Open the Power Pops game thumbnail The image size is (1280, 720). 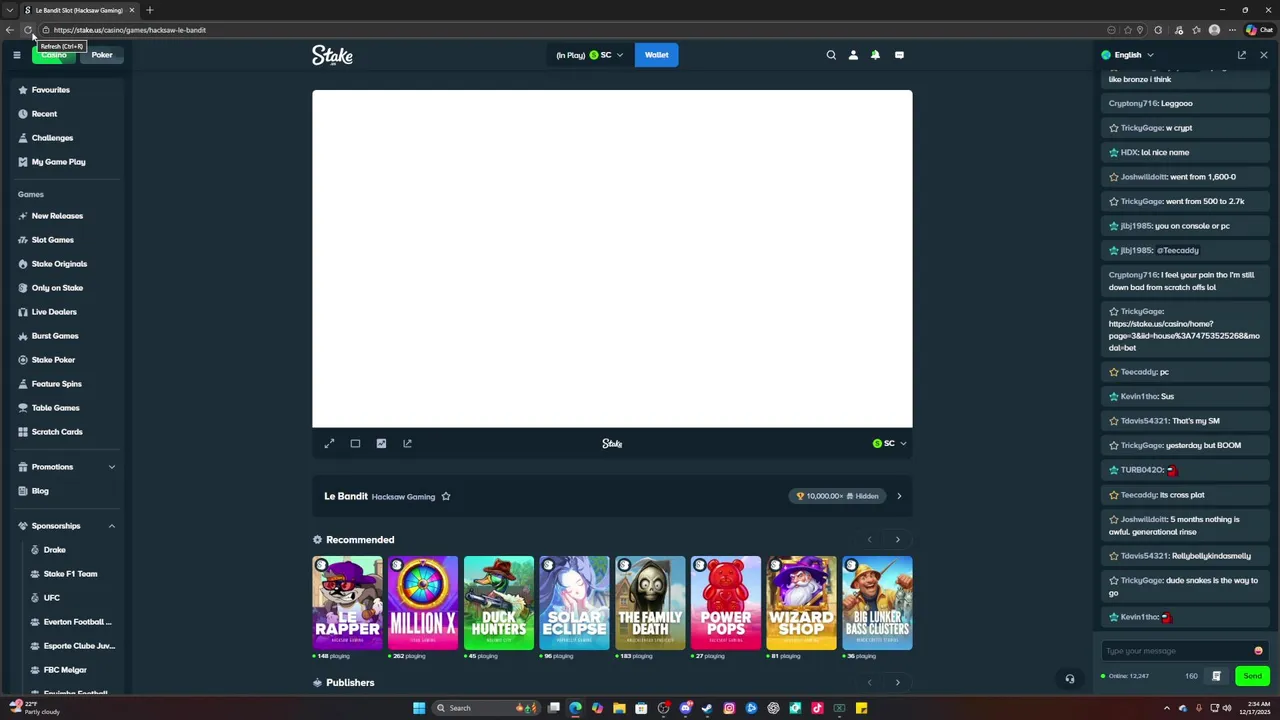tap(726, 603)
